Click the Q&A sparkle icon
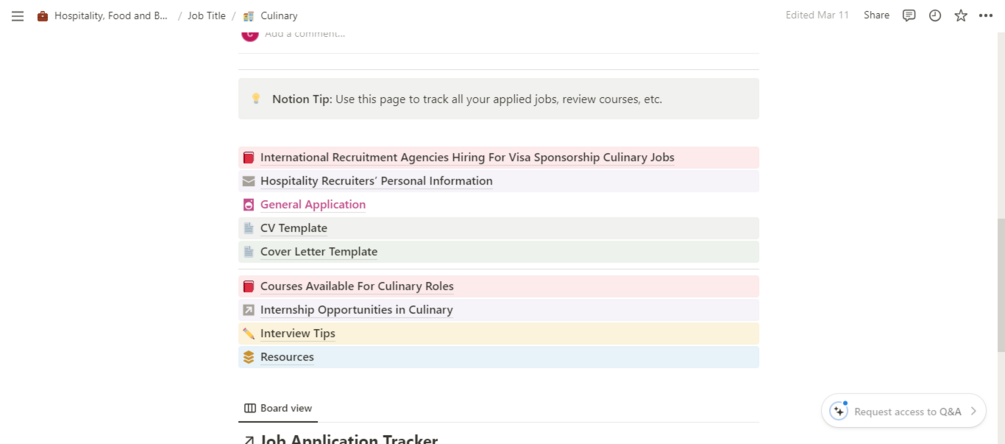This screenshot has width=1005, height=444. click(x=839, y=411)
